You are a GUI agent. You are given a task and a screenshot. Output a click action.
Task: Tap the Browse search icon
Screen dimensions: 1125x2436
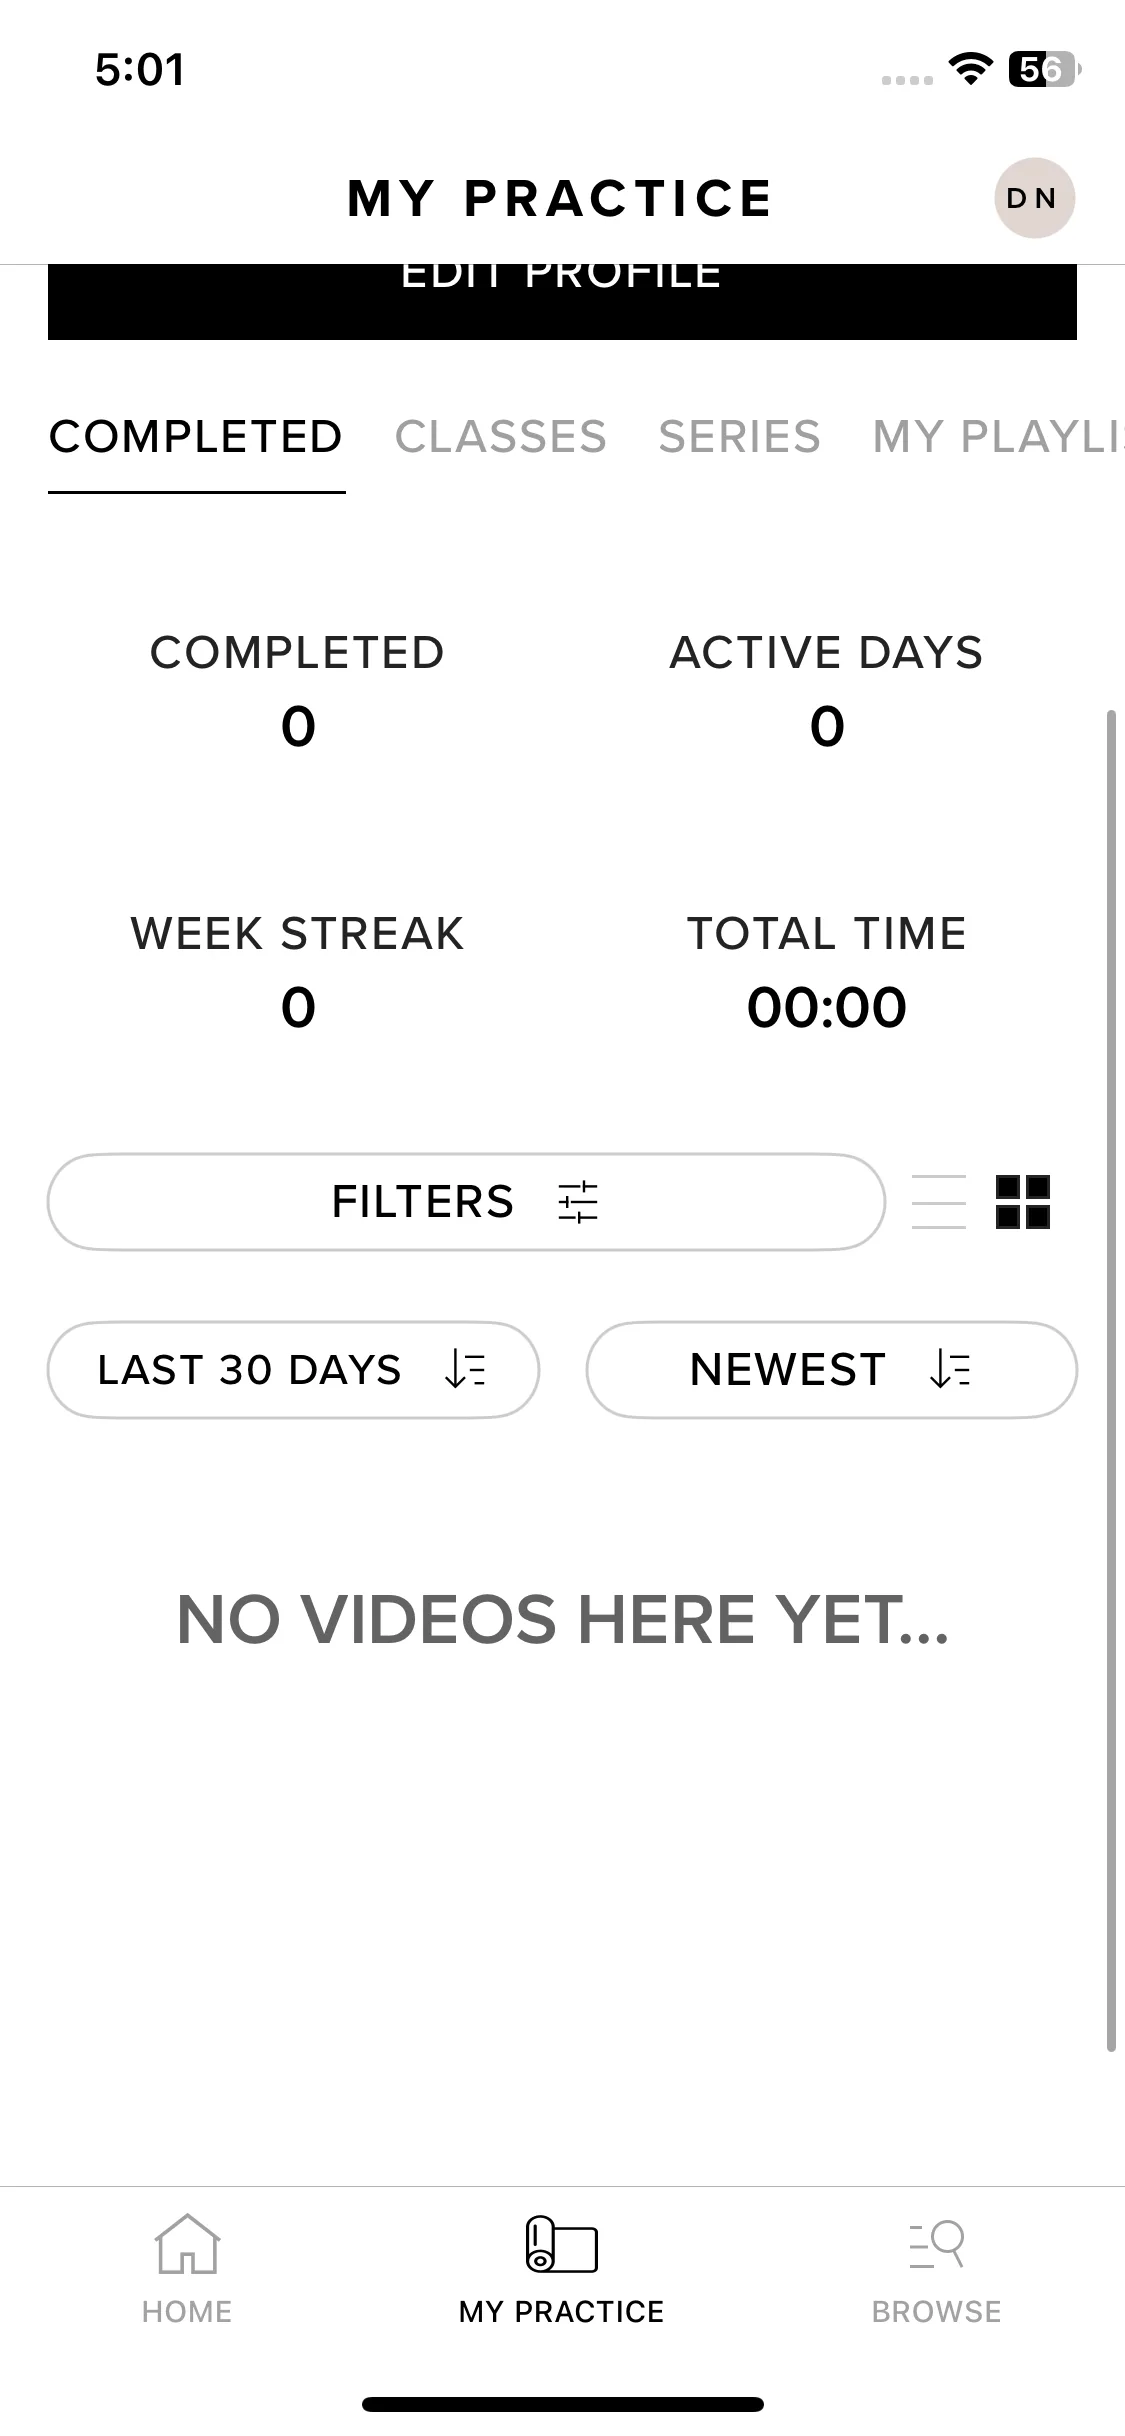[937, 2243]
